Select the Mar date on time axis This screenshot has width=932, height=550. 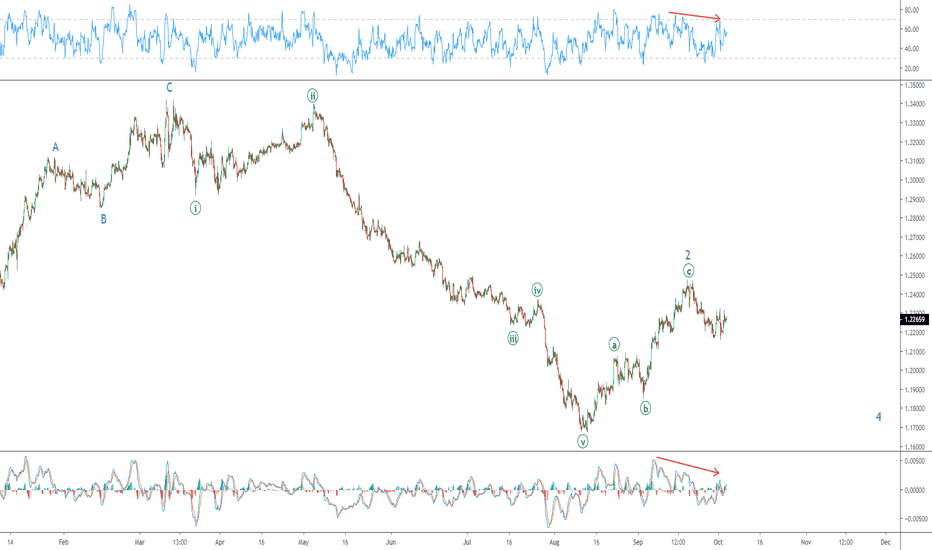click(140, 542)
